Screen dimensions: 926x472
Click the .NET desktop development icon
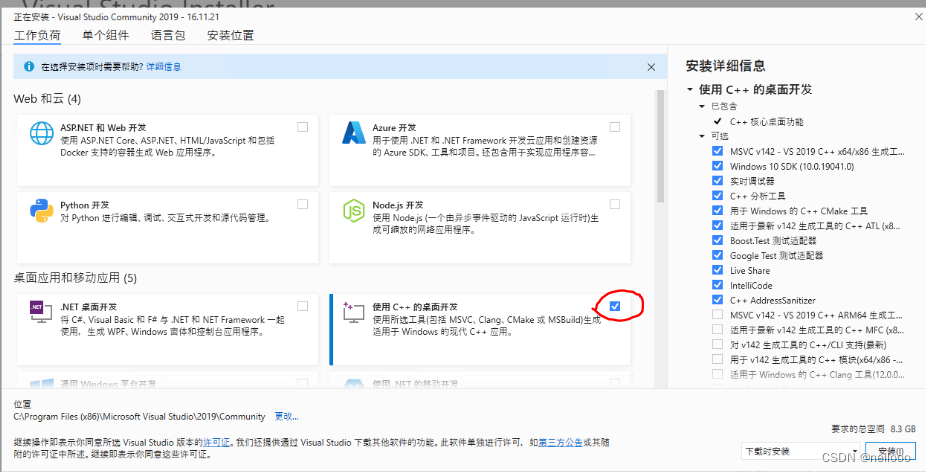point(41,311)
